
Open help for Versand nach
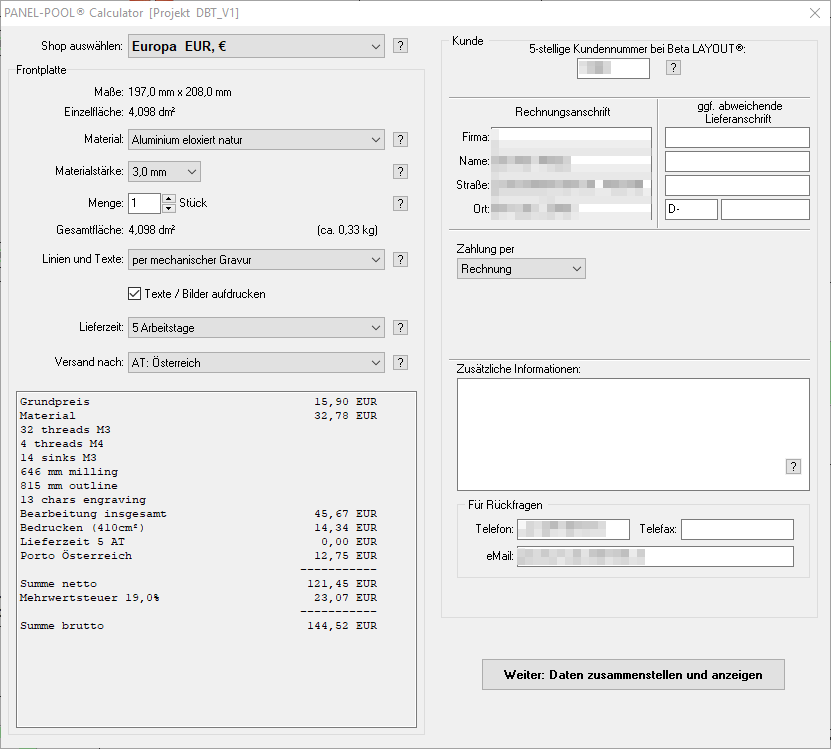click(400, 363)
